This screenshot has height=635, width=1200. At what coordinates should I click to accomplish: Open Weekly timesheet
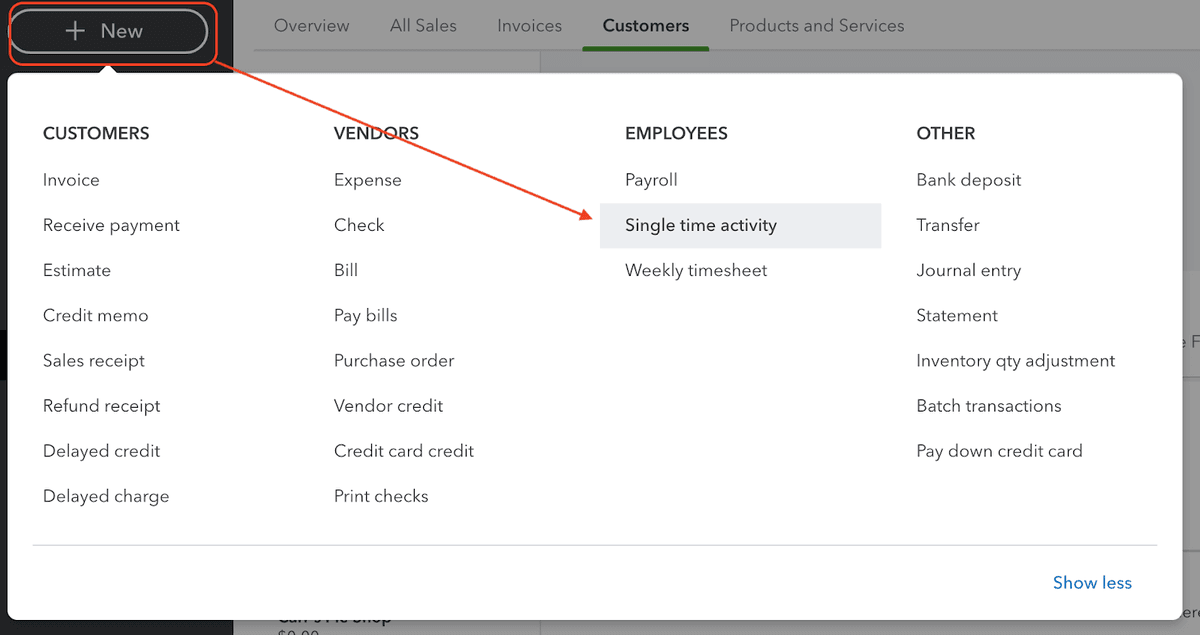[696, 270]
